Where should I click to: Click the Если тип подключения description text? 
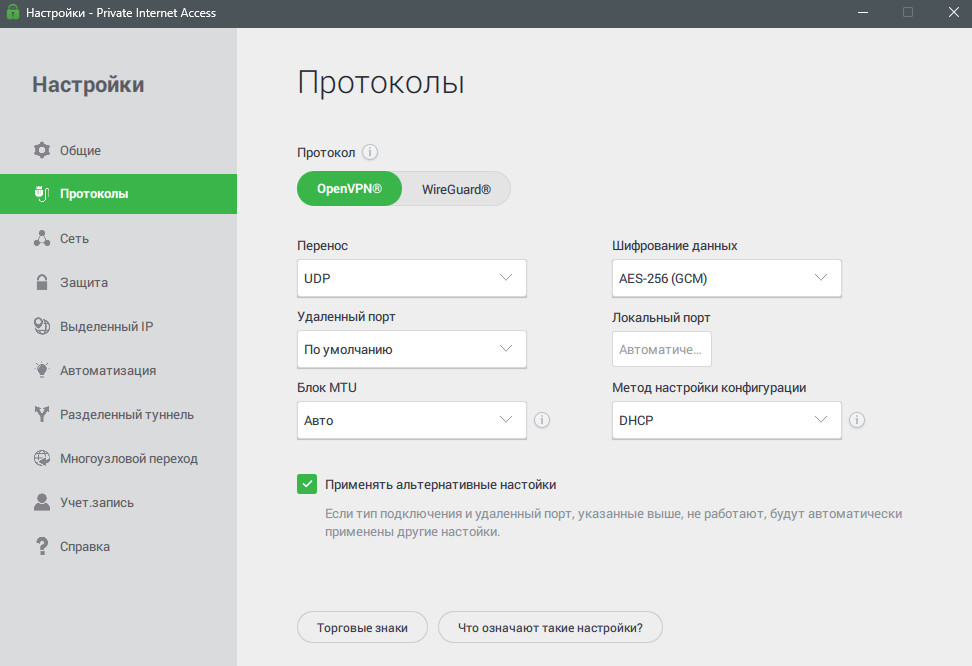(613, 522)
